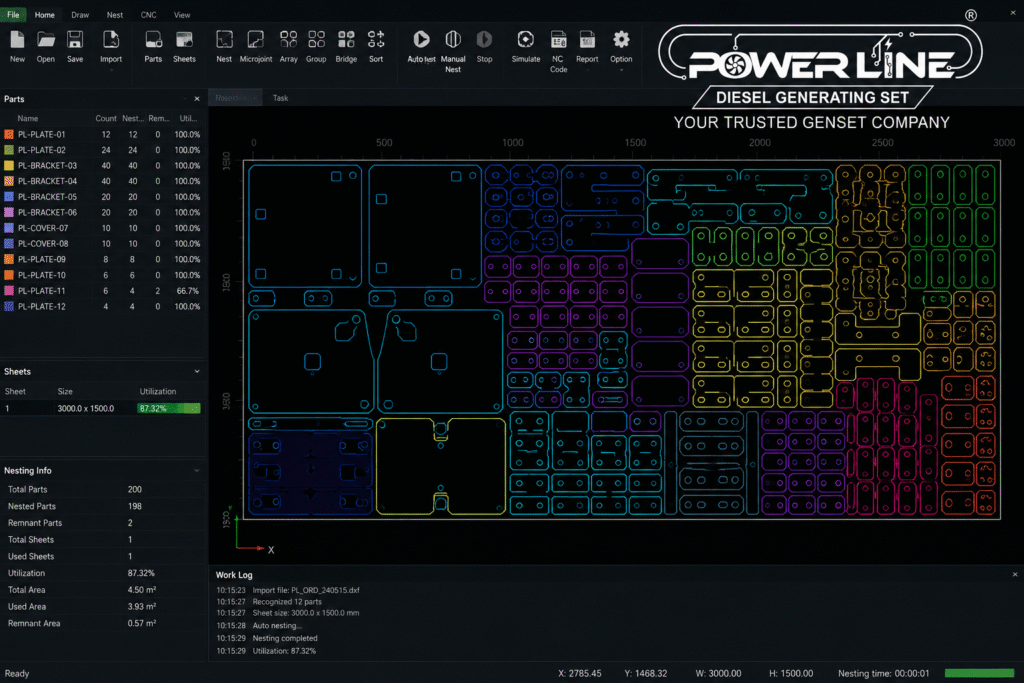Switch to the Task tab

click(280, 98)
